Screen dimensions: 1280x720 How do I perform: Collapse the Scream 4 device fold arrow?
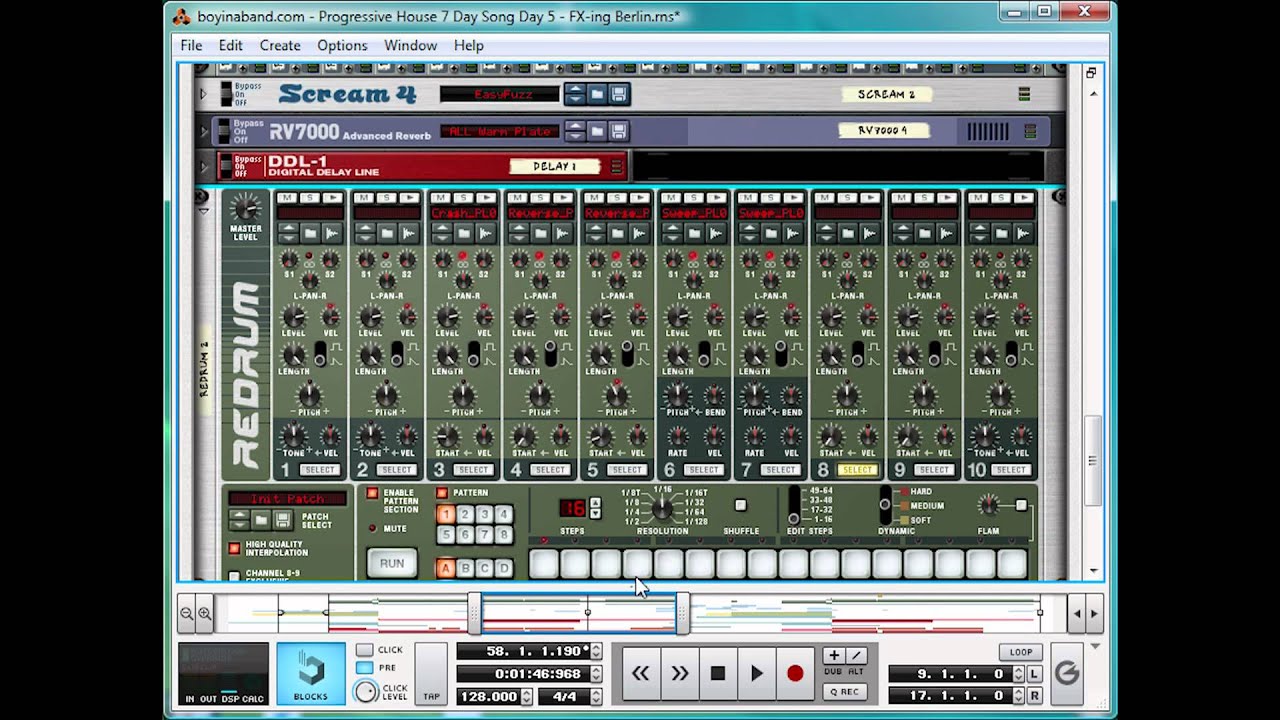tap(203, 94)
